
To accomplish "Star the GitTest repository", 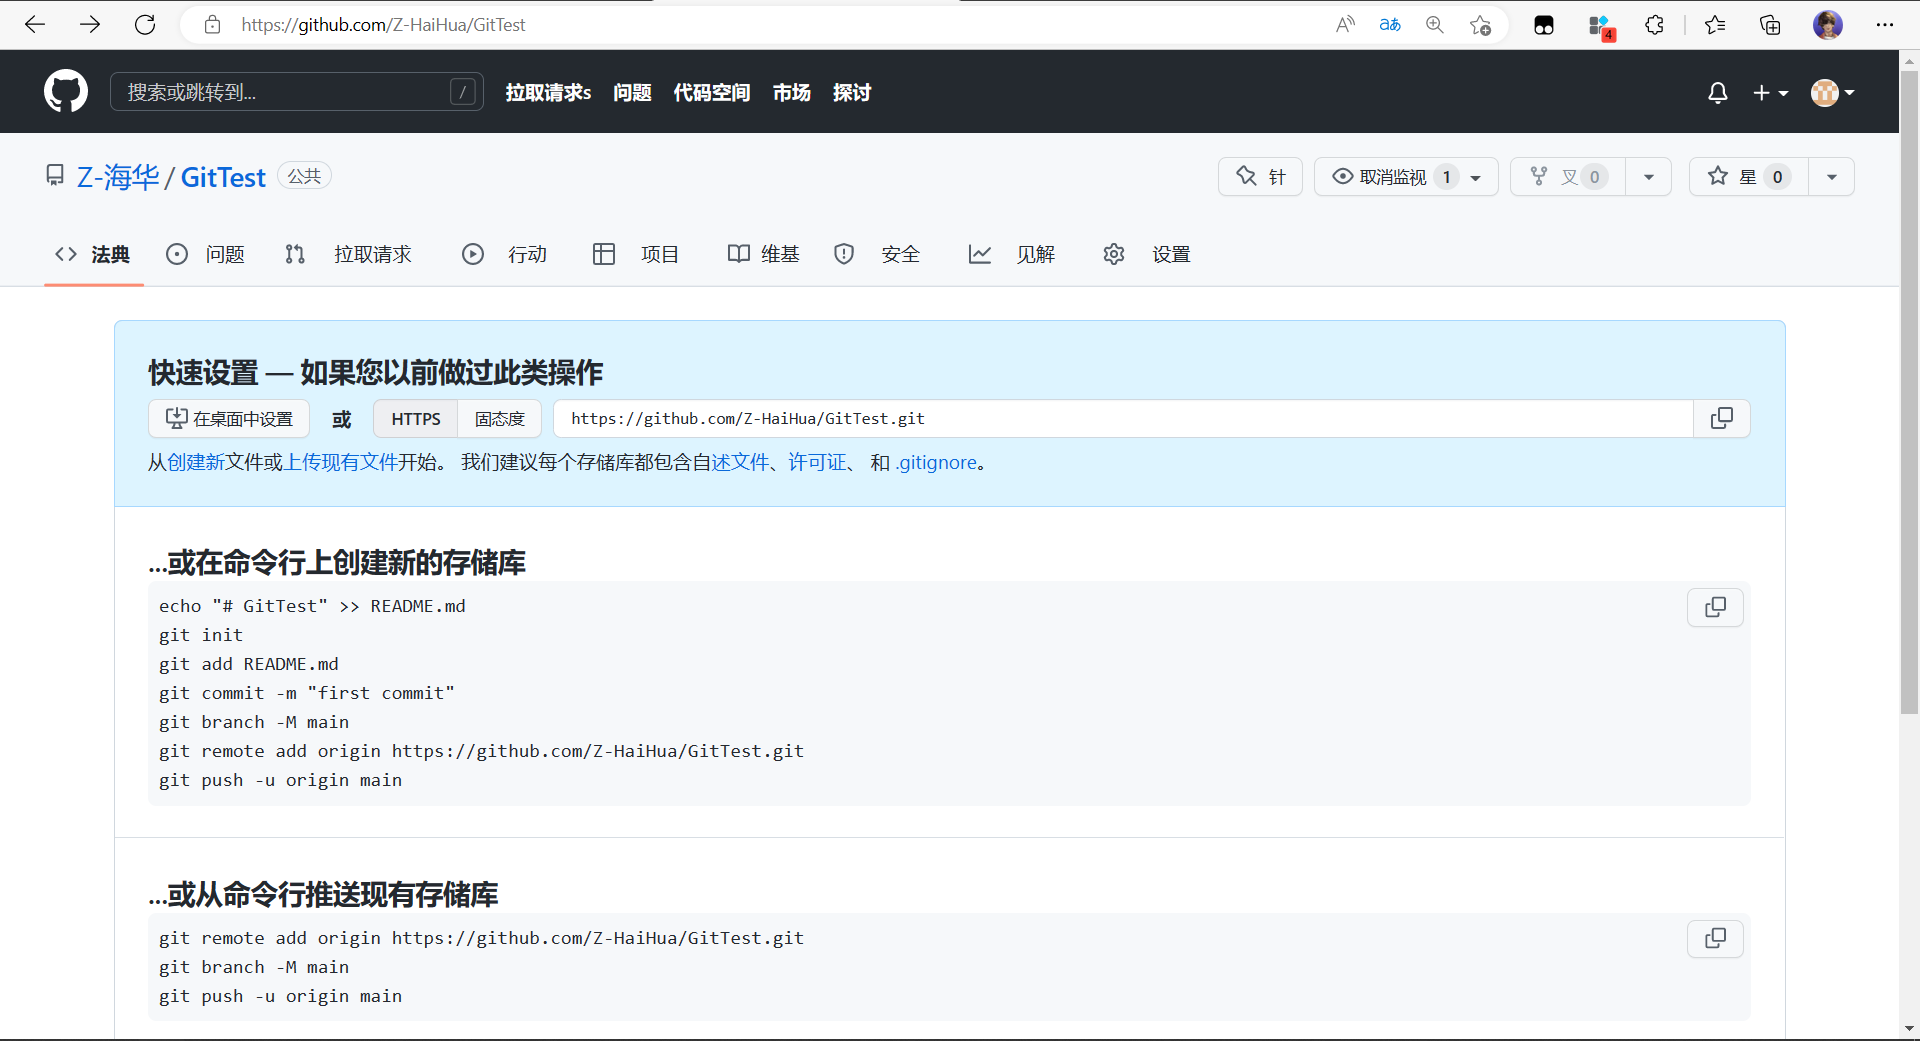I will (x=1749, y=177).
